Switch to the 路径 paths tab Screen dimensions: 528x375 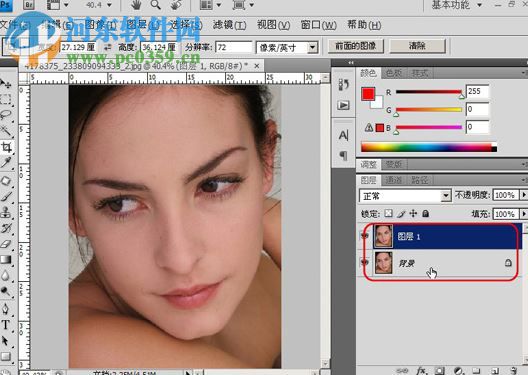click(420, 180)
